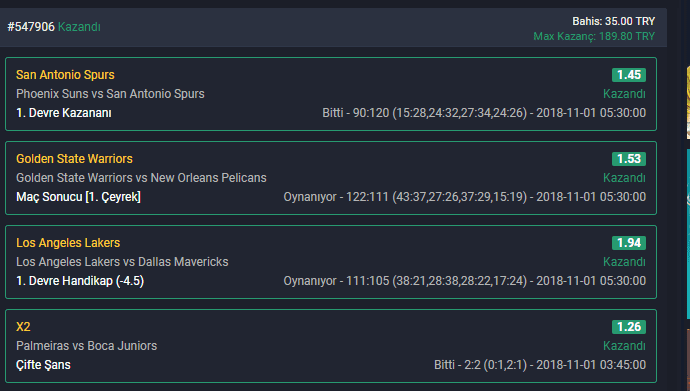Click the 1.94 odds badge

pos(628,243)
